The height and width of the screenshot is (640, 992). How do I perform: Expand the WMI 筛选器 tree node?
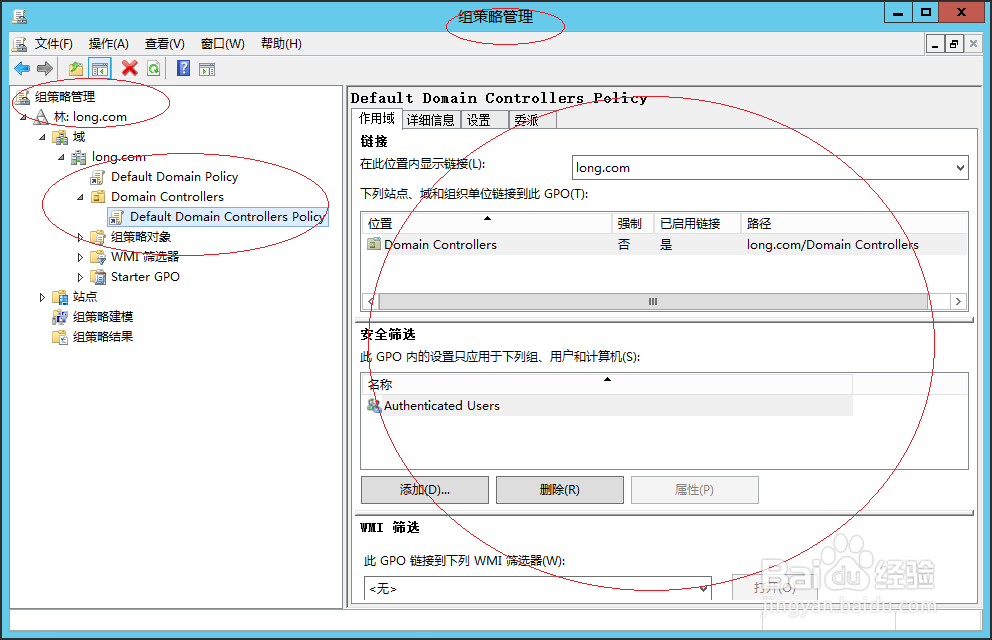(80, 257)
